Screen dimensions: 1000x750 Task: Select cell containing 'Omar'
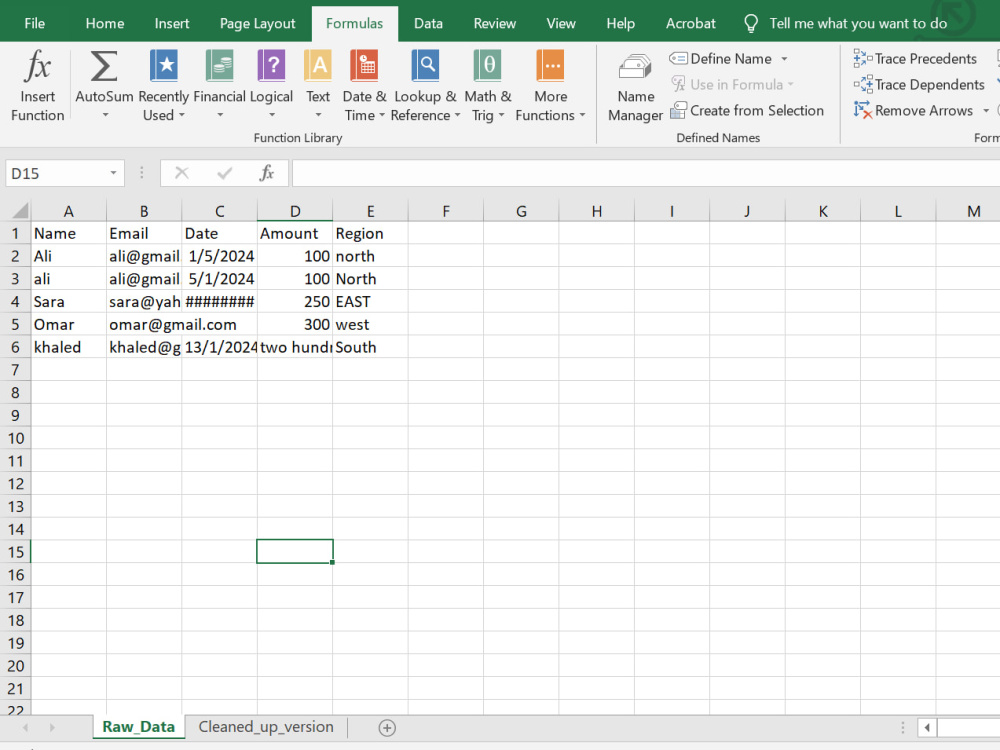[68, 324]
